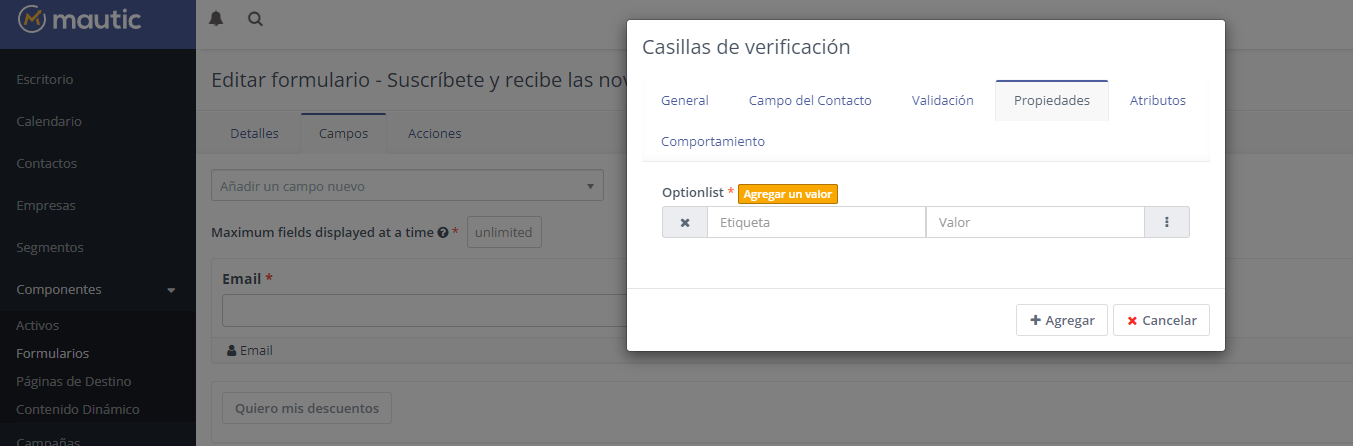Switch to the General tab
Screen dimensions: 1353x446
tap(685, 100)
